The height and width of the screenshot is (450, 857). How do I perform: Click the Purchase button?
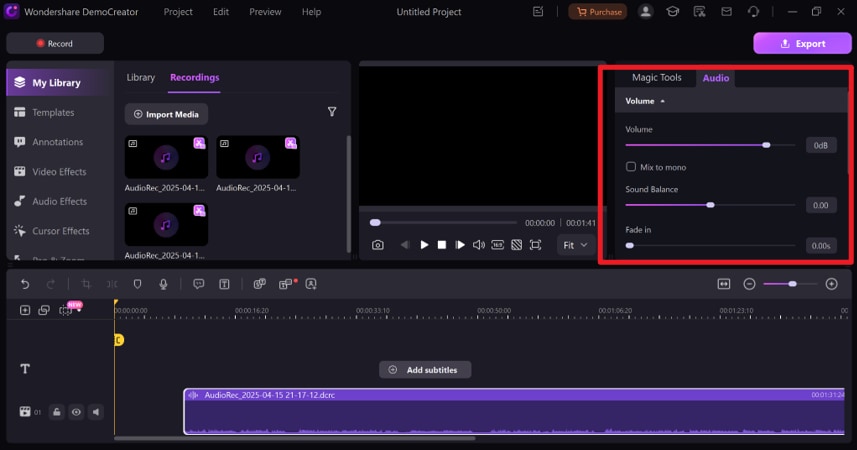coord(598,11)
